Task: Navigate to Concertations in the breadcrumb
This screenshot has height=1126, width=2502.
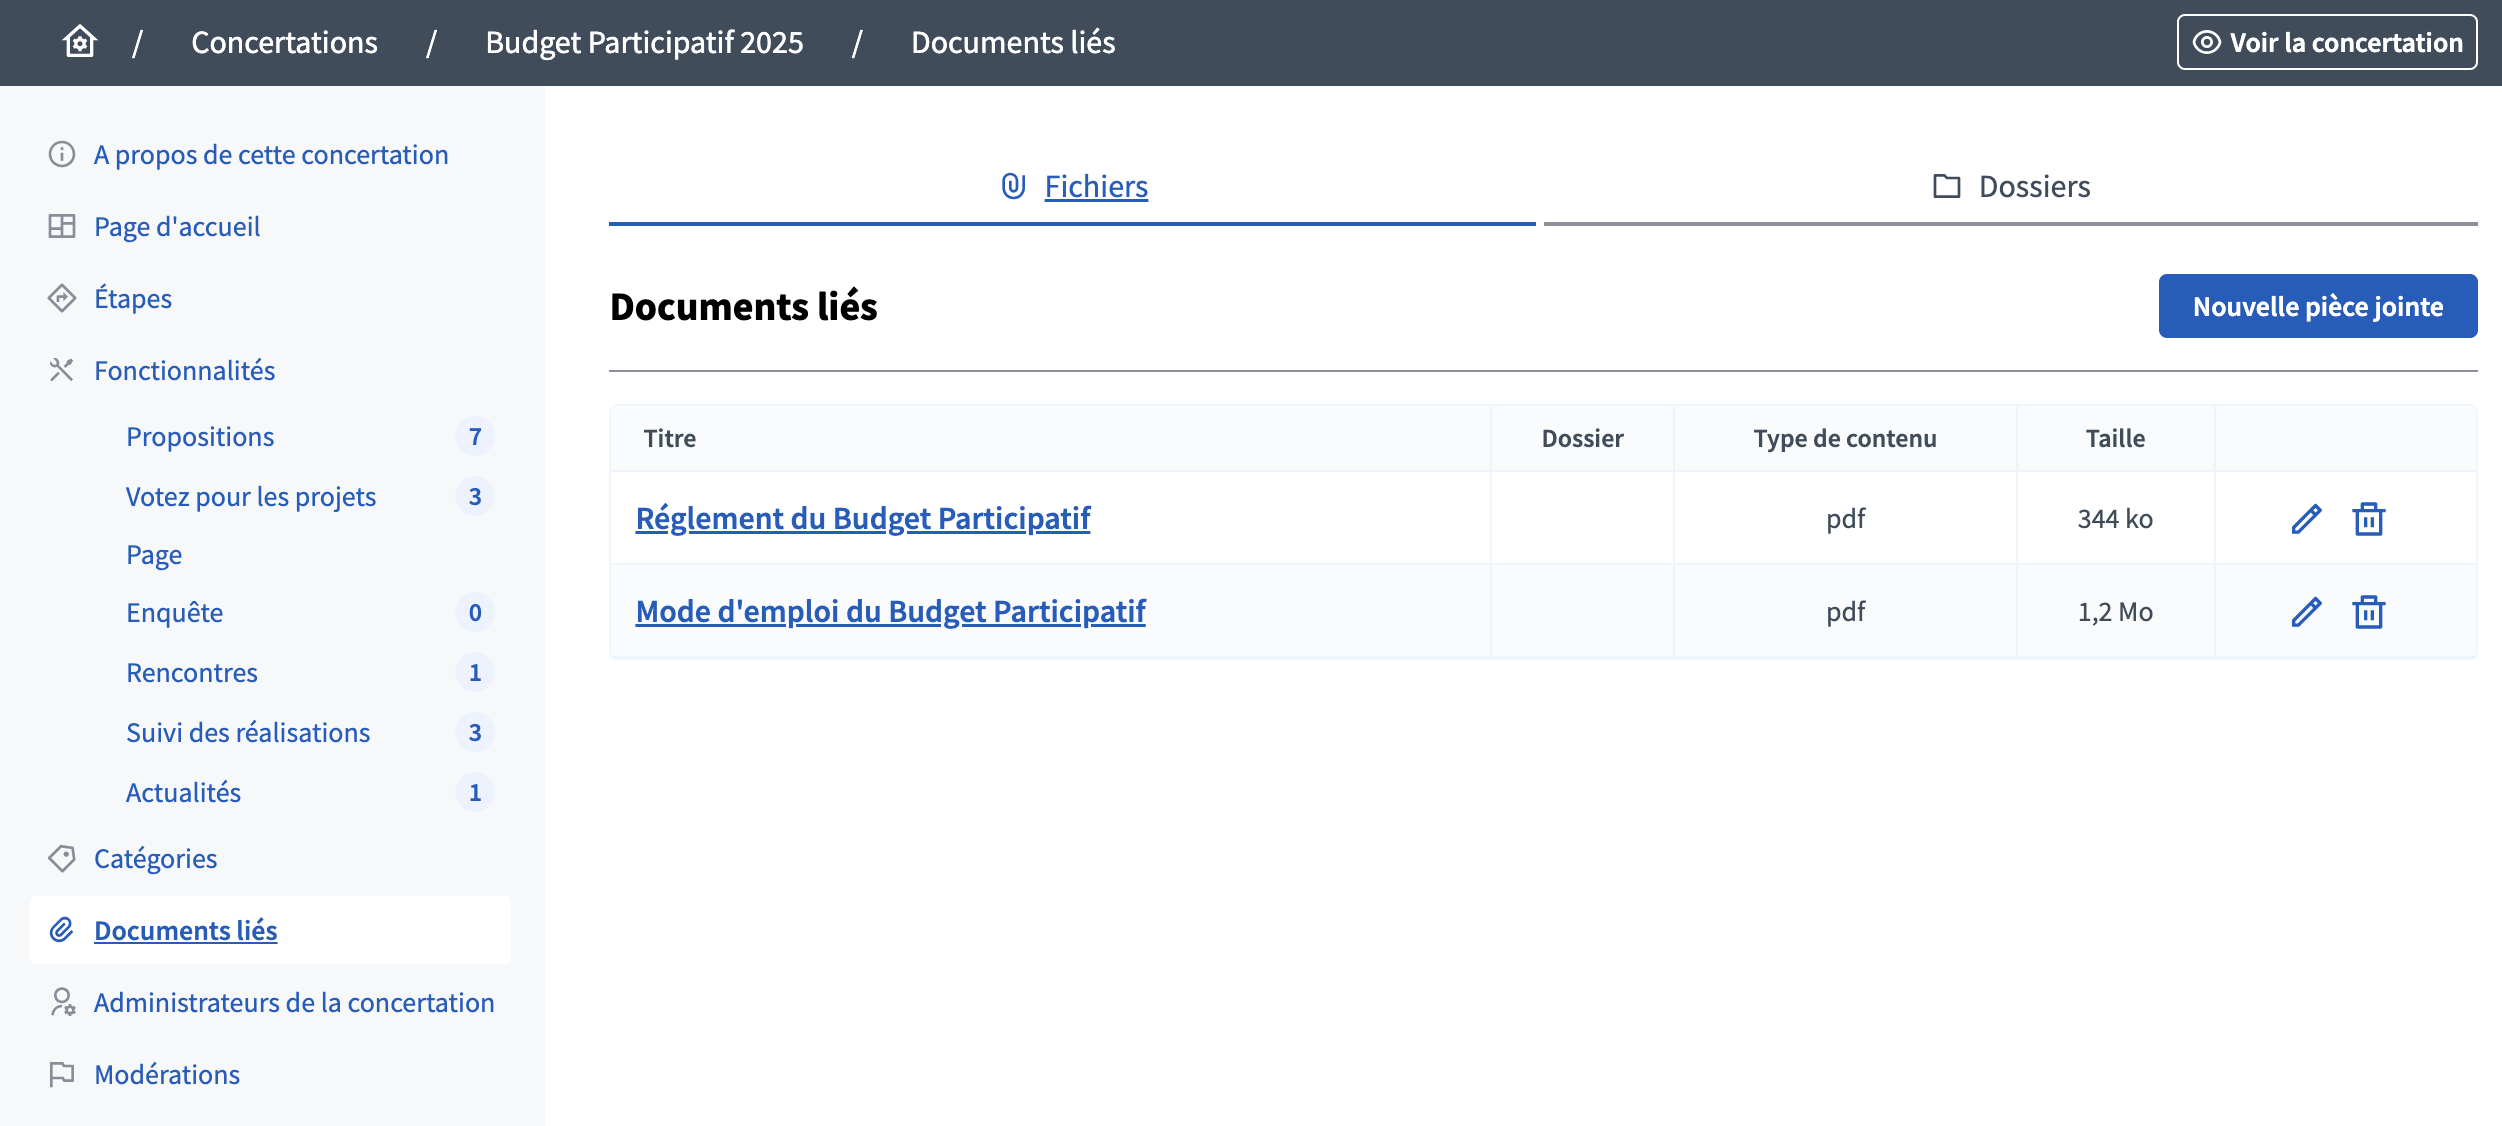Action: (x=284, y=42)
